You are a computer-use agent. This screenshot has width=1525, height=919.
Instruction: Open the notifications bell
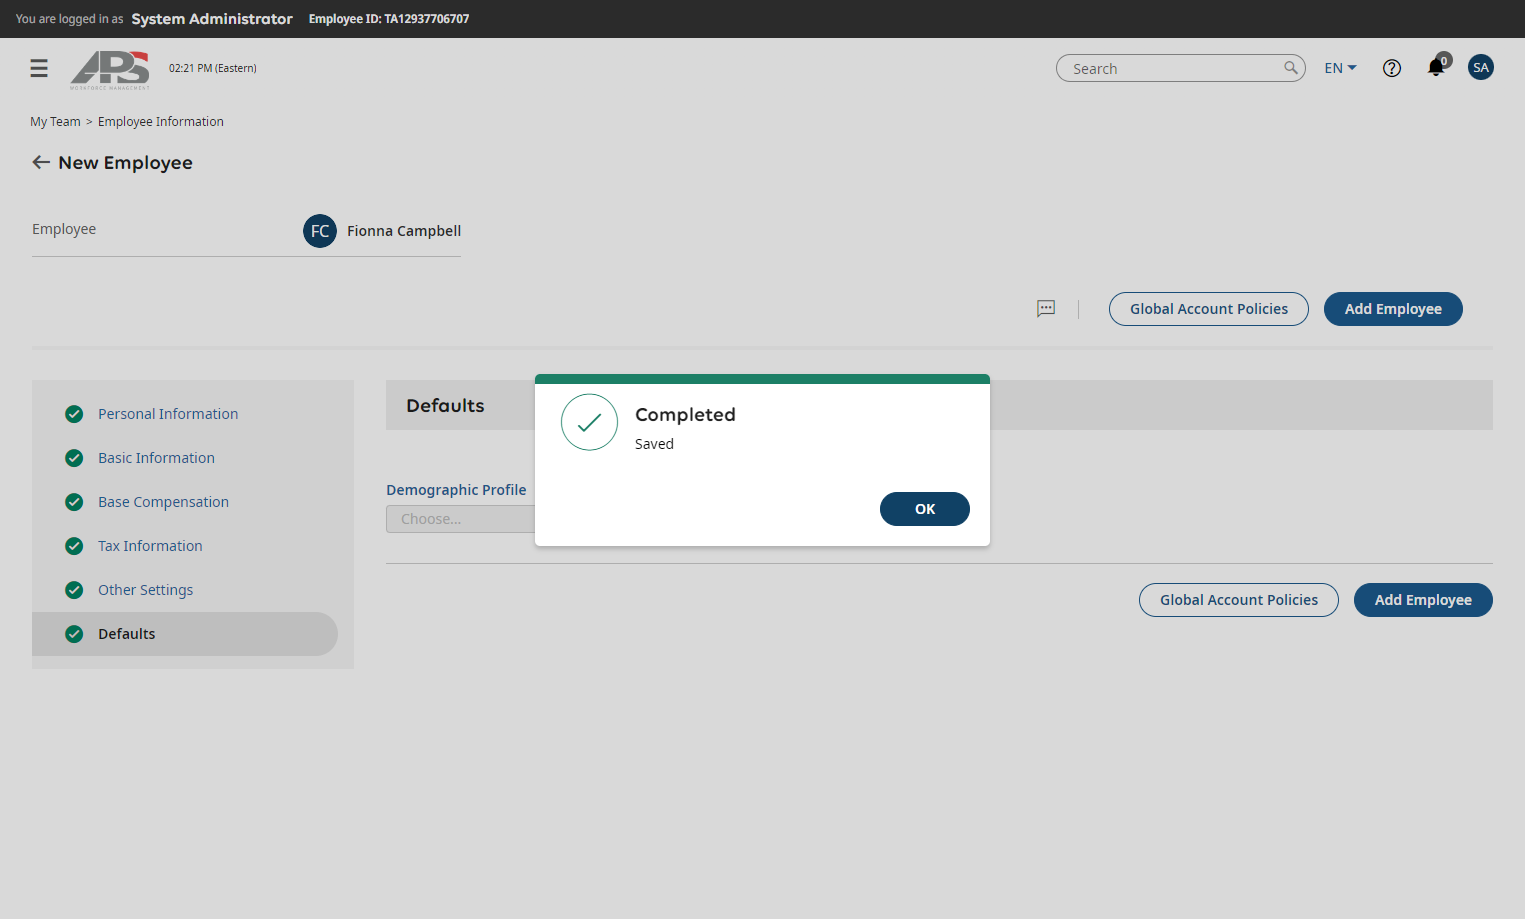1436,67
